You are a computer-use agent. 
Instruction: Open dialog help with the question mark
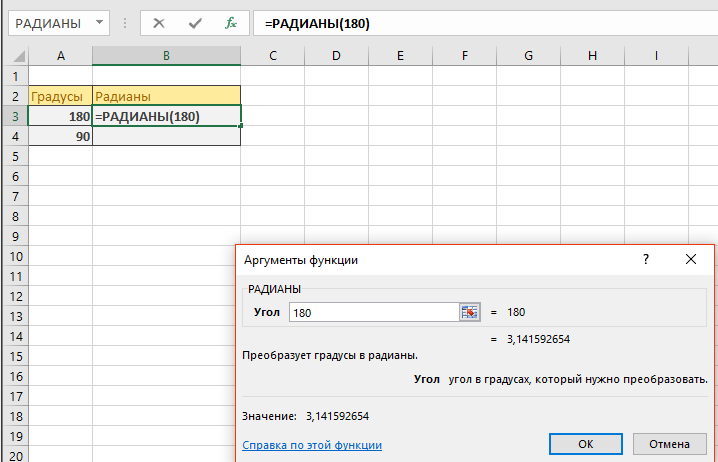coord(646,259)
